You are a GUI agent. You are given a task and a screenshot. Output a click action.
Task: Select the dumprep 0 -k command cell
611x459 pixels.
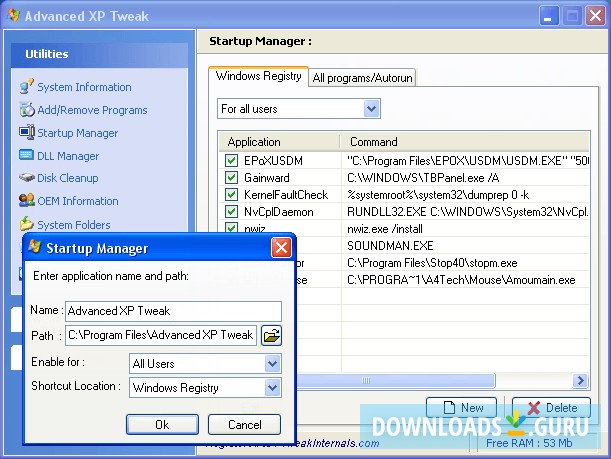tap(465, 195)
